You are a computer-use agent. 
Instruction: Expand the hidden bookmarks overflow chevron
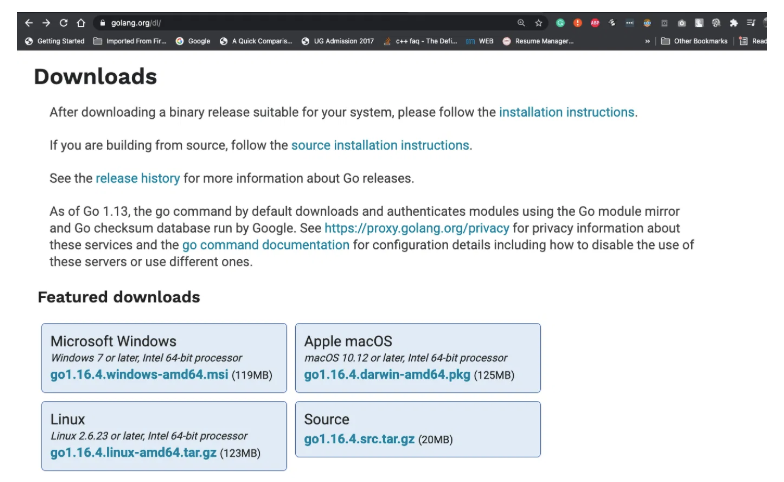(648, 41)
